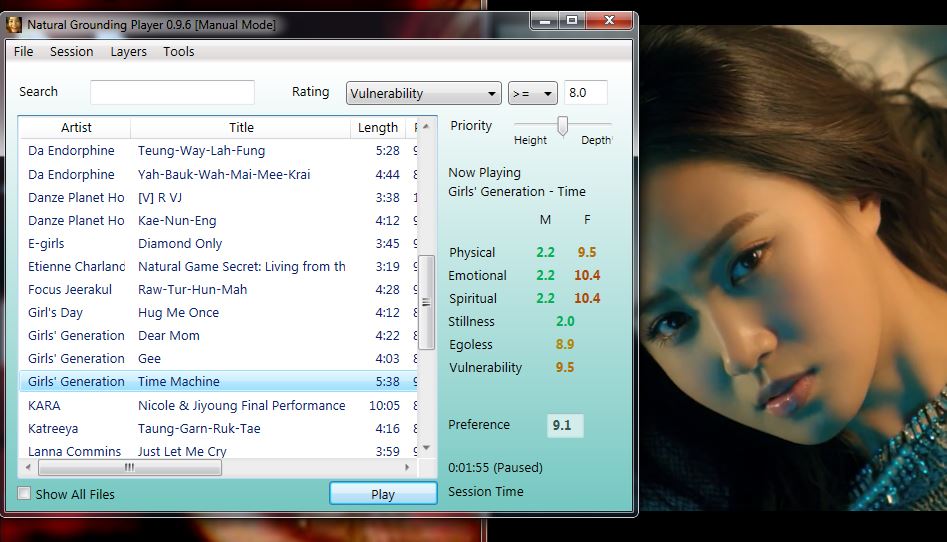
Task: Click the rating value field showing 8.0
Action: [x=585, y=92]
